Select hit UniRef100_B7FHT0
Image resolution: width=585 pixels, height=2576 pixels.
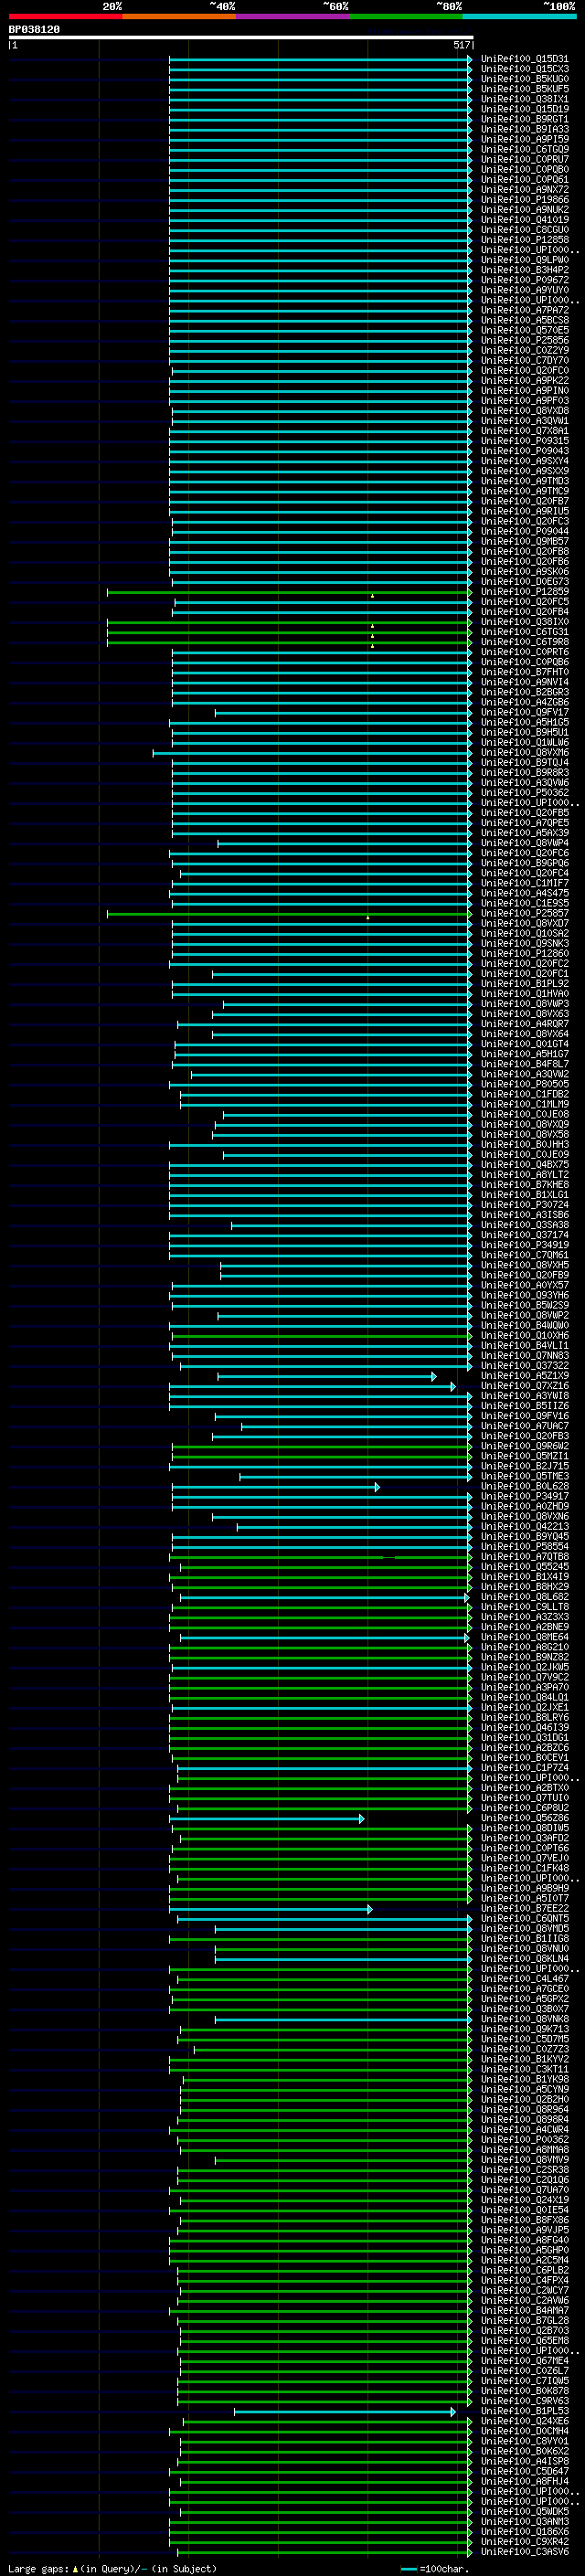coord(525,672)
